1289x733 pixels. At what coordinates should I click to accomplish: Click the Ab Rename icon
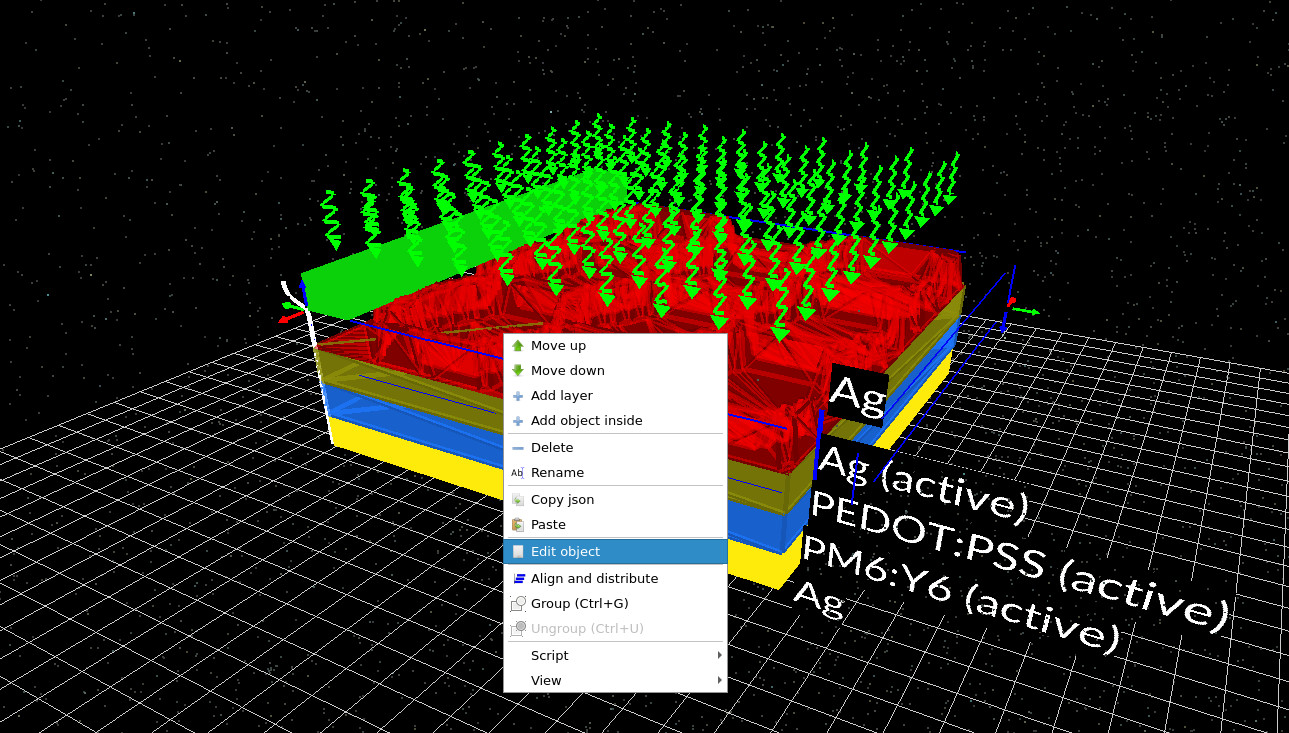519,472
